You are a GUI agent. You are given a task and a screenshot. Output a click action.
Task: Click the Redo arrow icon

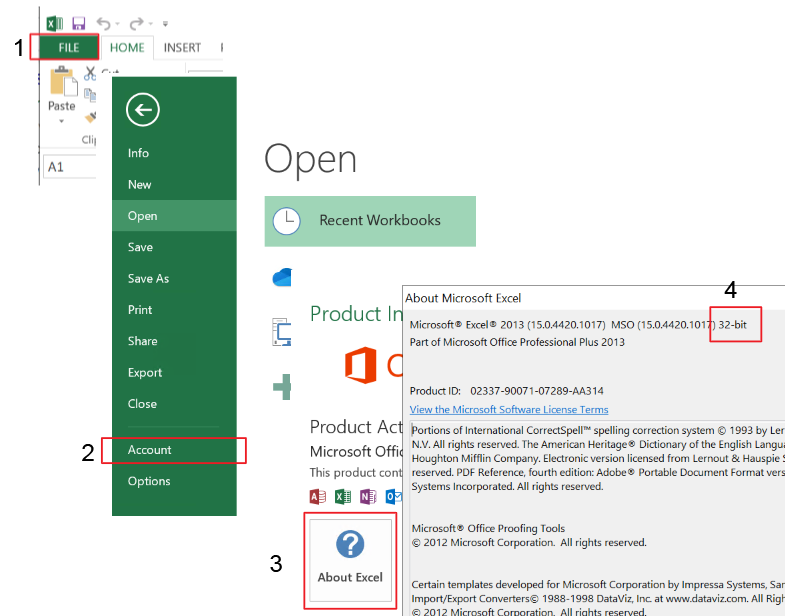pos(136,24)
